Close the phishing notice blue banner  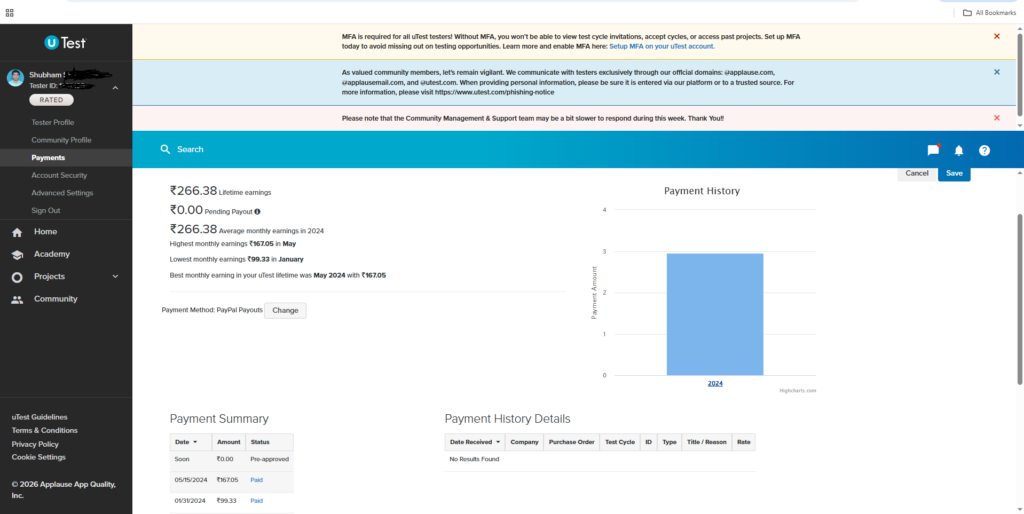[996, 72]
